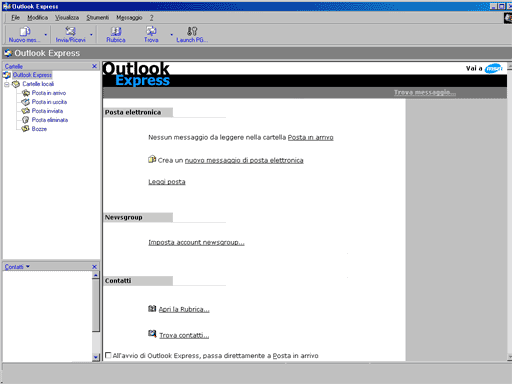This screenshot has width=512, height=384.
Task: Click the Launch PG toolbar icon
Action: [192, 31]
